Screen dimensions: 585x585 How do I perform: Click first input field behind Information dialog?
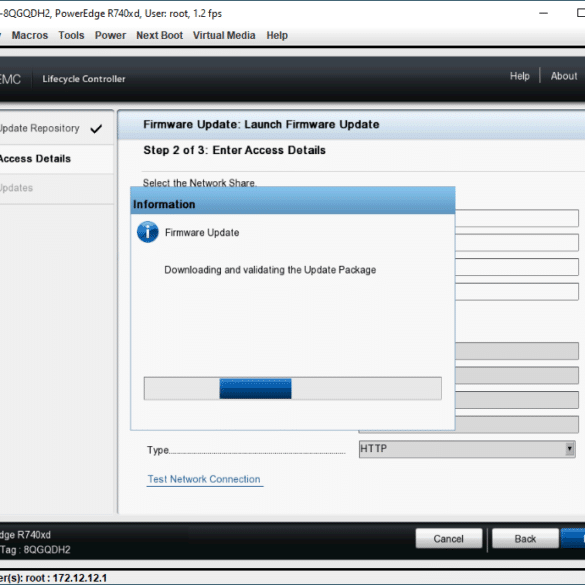point(517,218)
